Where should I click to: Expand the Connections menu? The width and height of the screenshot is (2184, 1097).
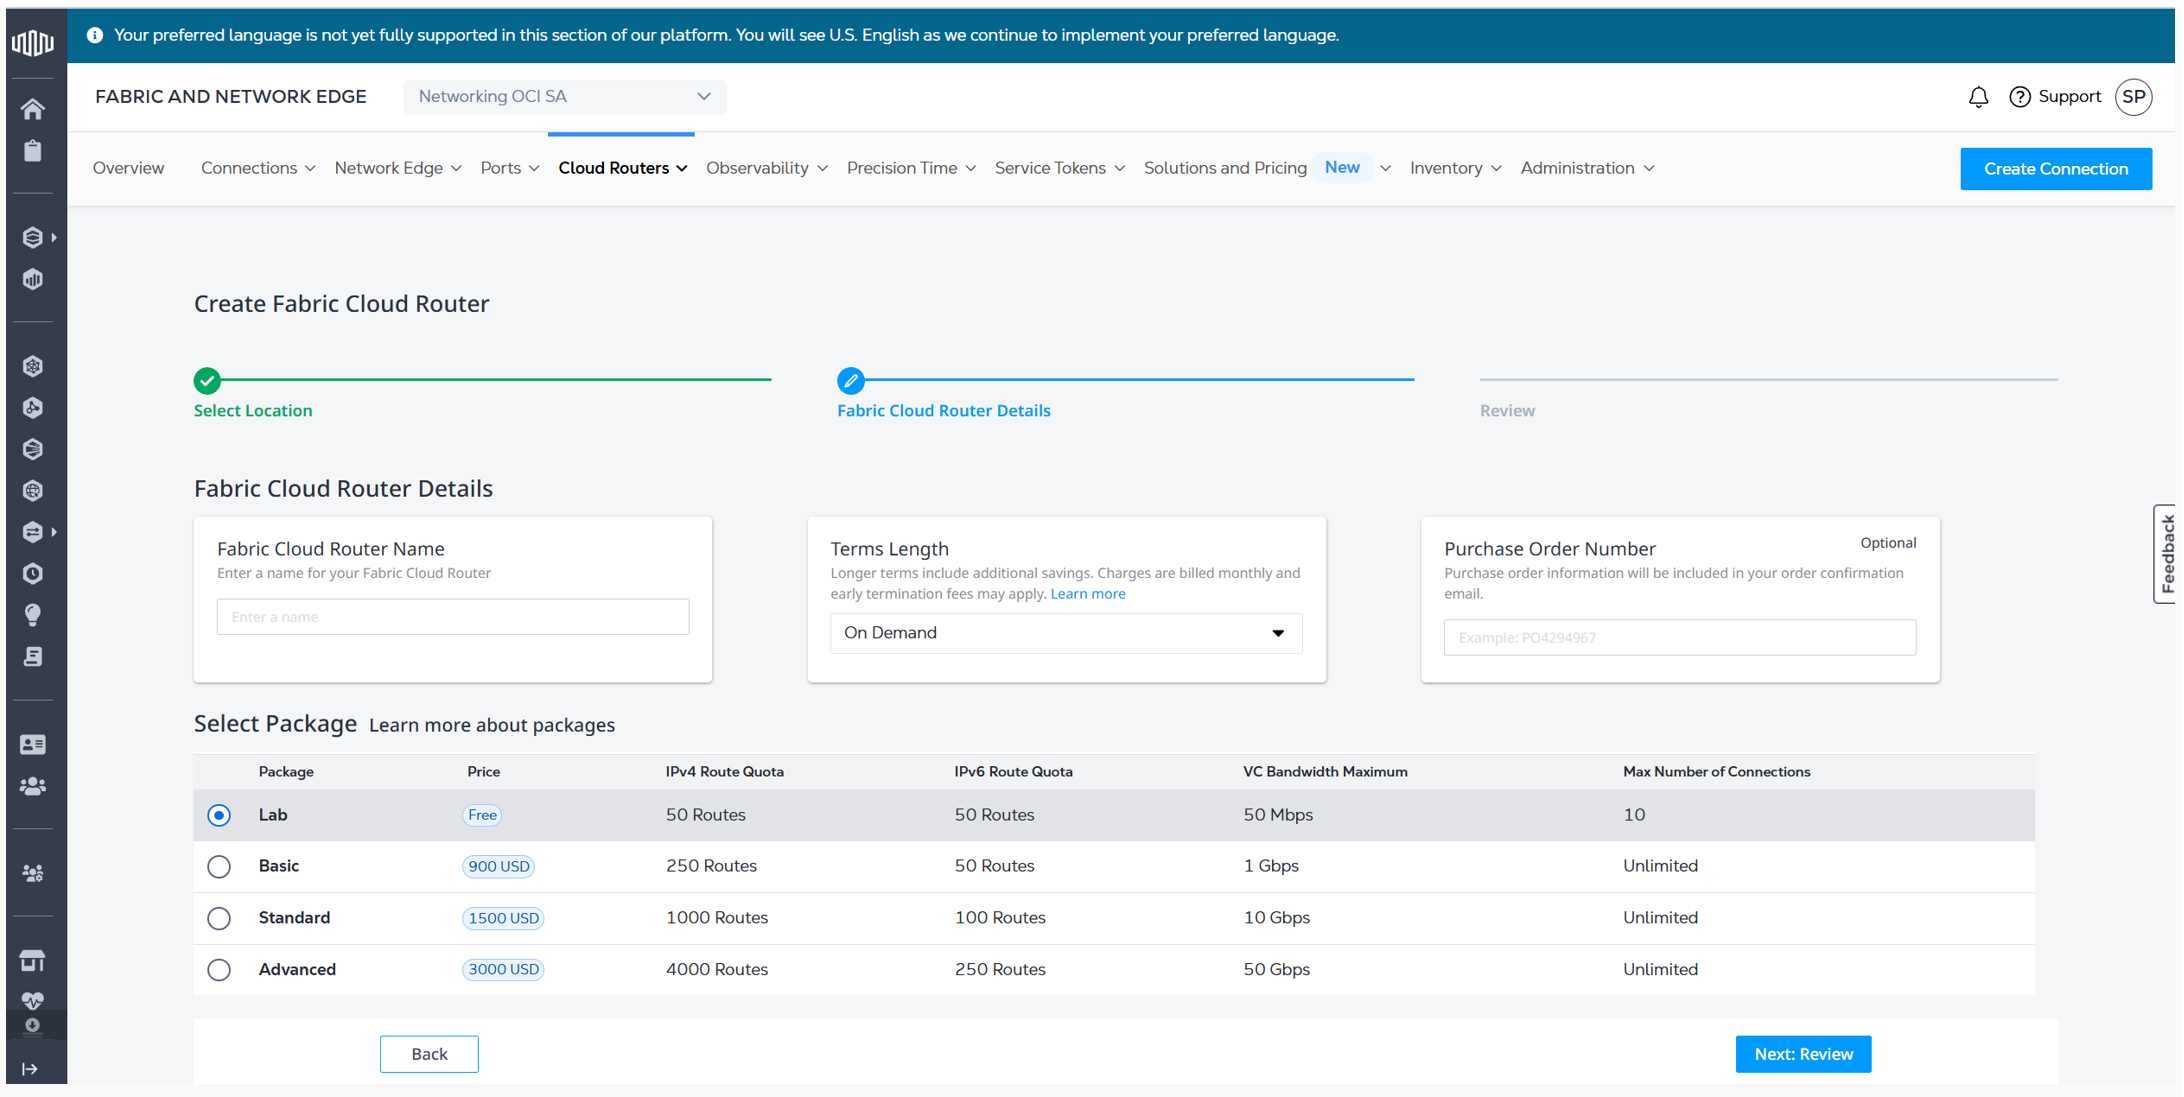coord(258,168)
